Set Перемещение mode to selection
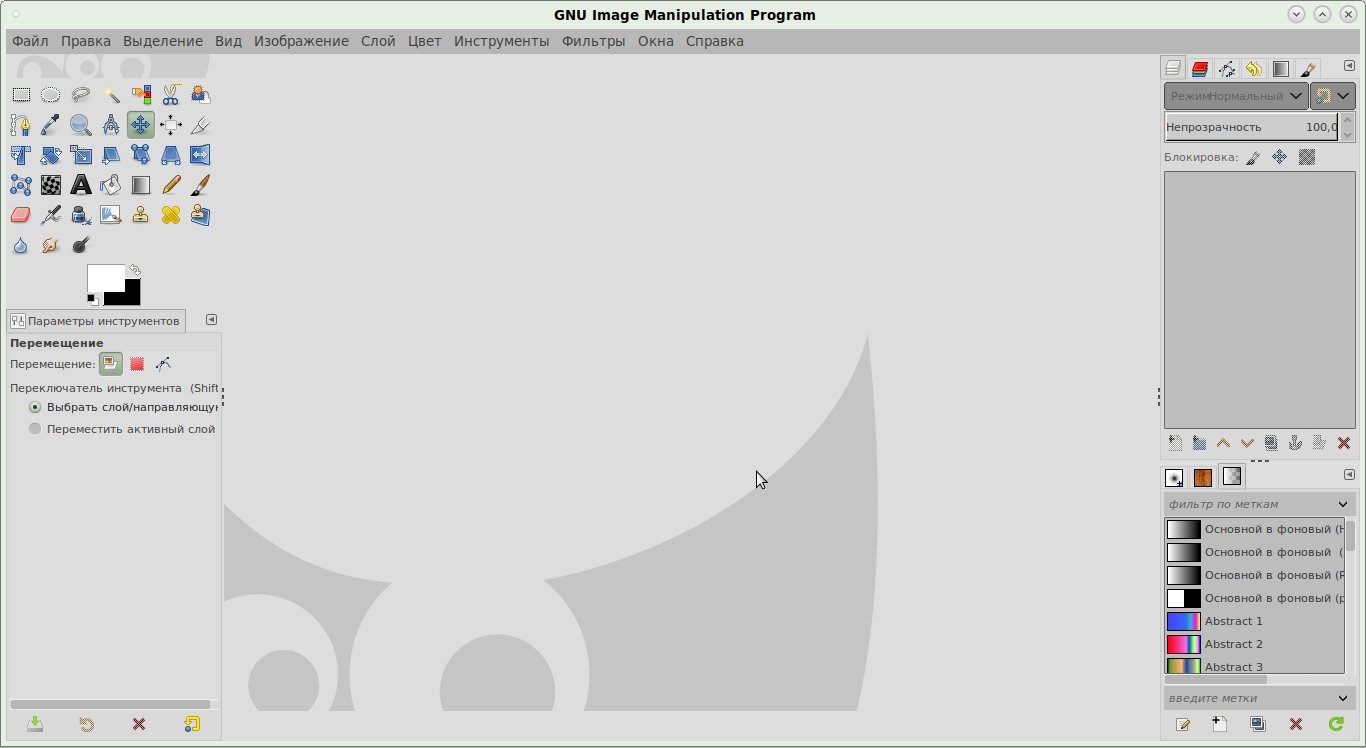This screenshot has height=748, width=1366. click(137, 364)
